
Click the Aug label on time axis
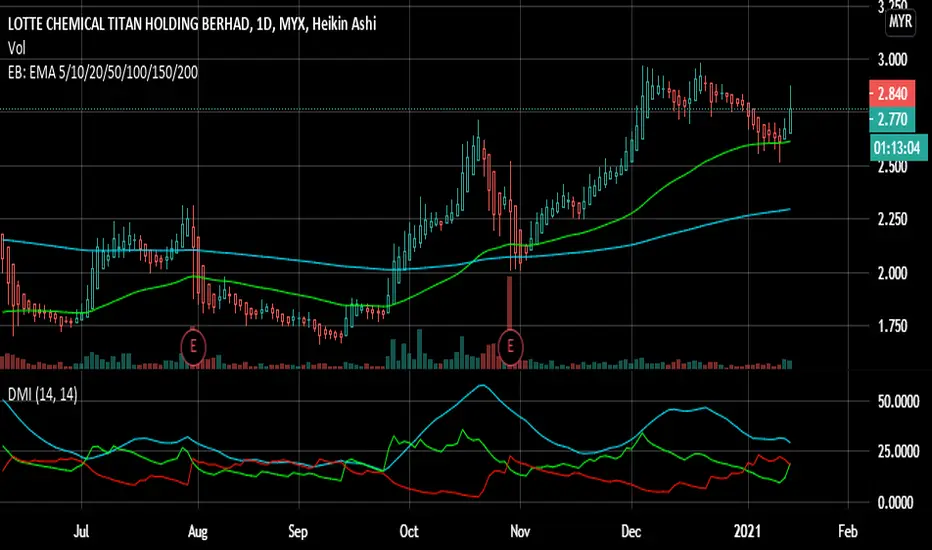(198, 531)
